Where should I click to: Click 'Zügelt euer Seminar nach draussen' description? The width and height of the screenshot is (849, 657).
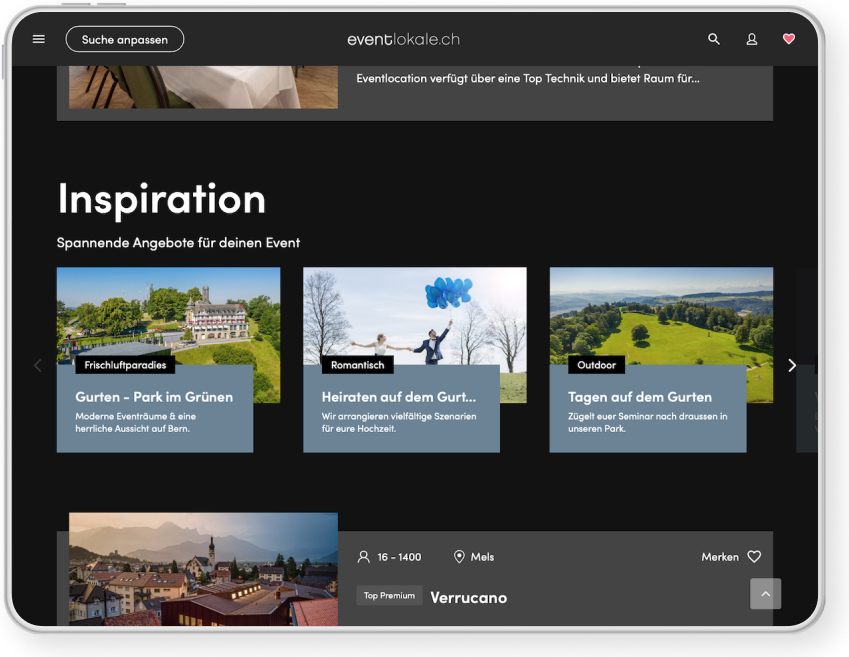(x=648, y=422)
